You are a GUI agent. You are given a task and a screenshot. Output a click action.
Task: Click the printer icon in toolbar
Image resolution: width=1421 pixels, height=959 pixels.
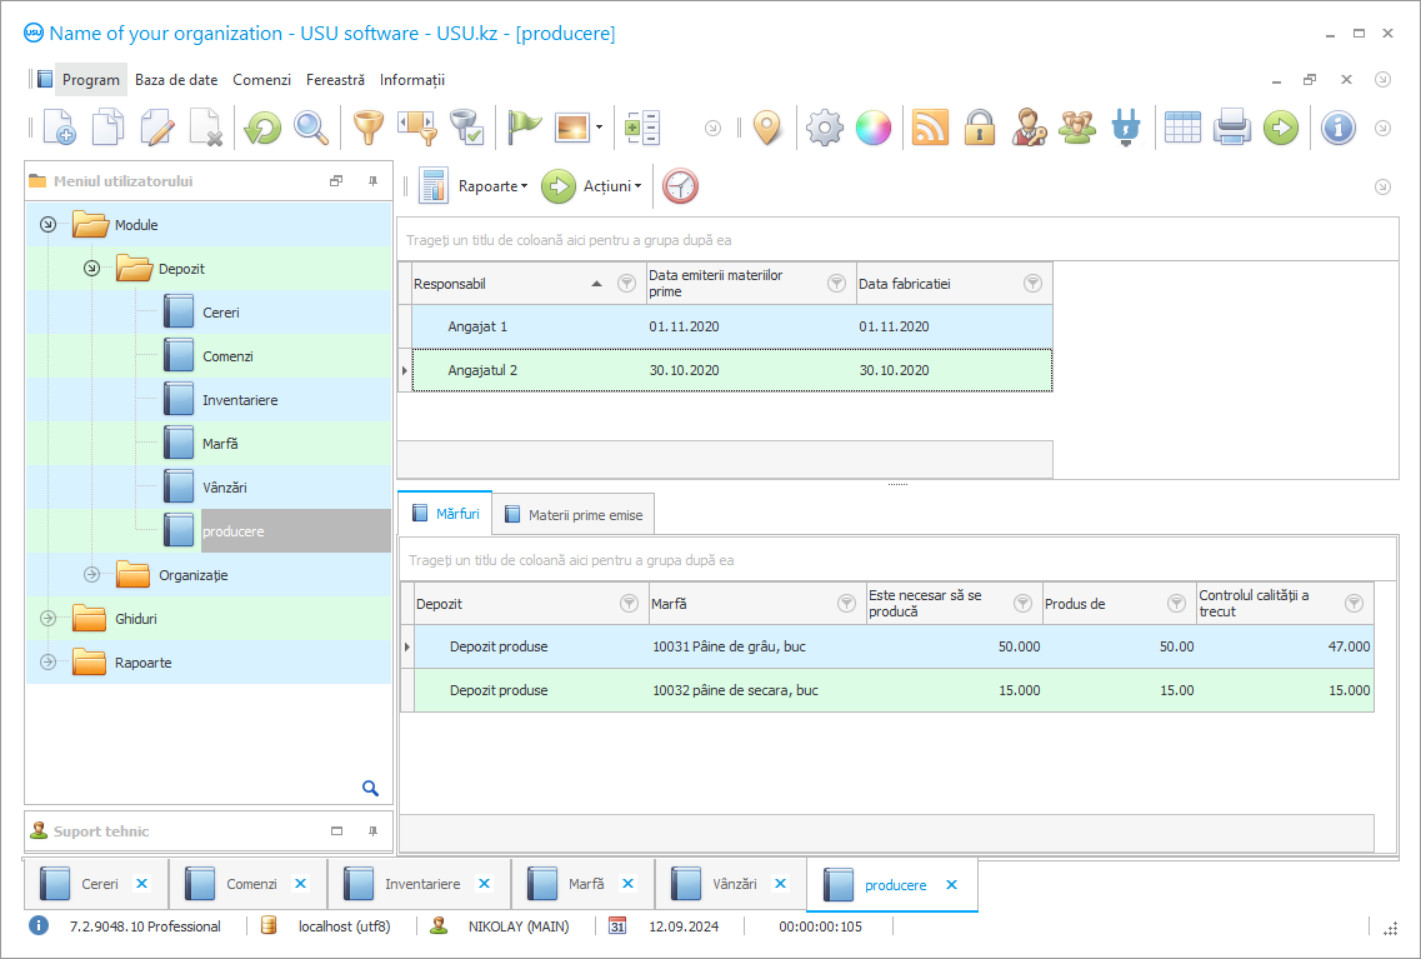(x=1232, y=128)
